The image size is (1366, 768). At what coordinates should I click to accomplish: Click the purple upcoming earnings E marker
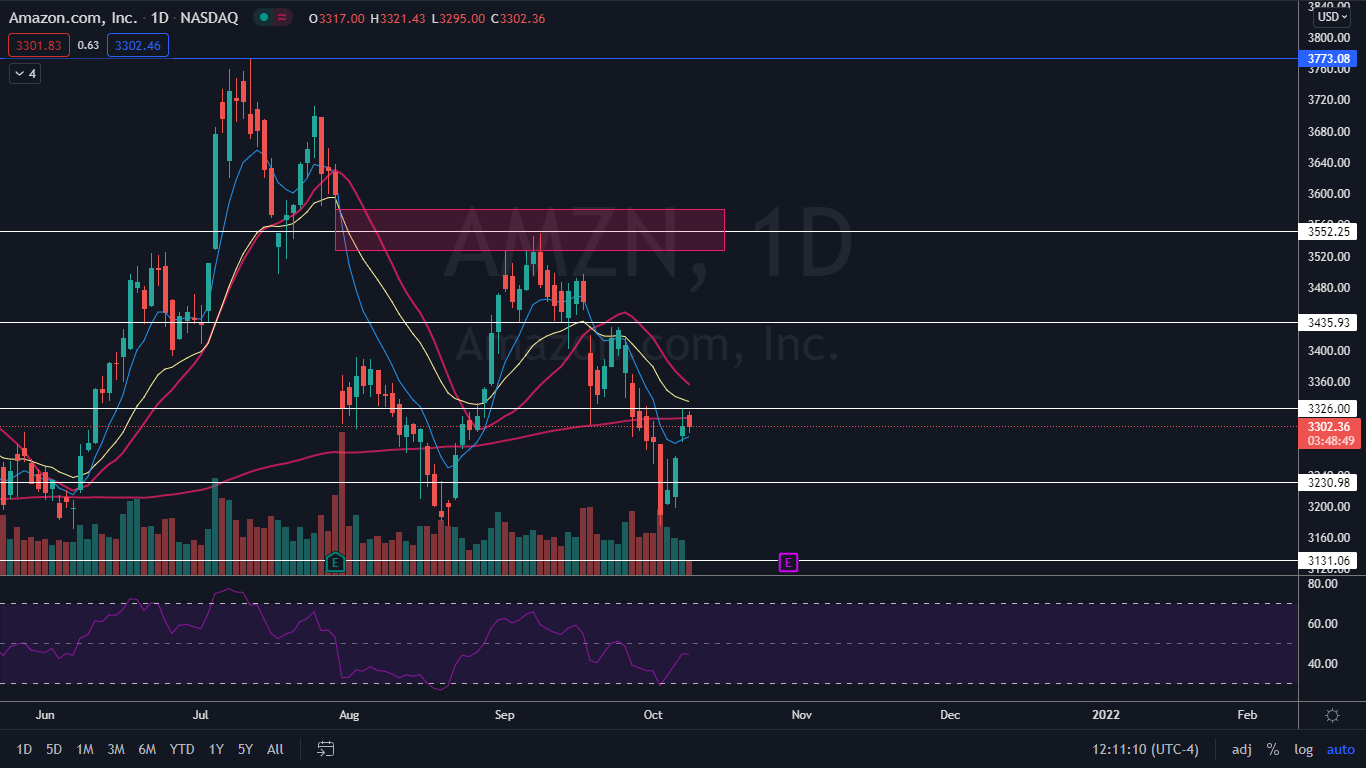click(x=788, y=563)
